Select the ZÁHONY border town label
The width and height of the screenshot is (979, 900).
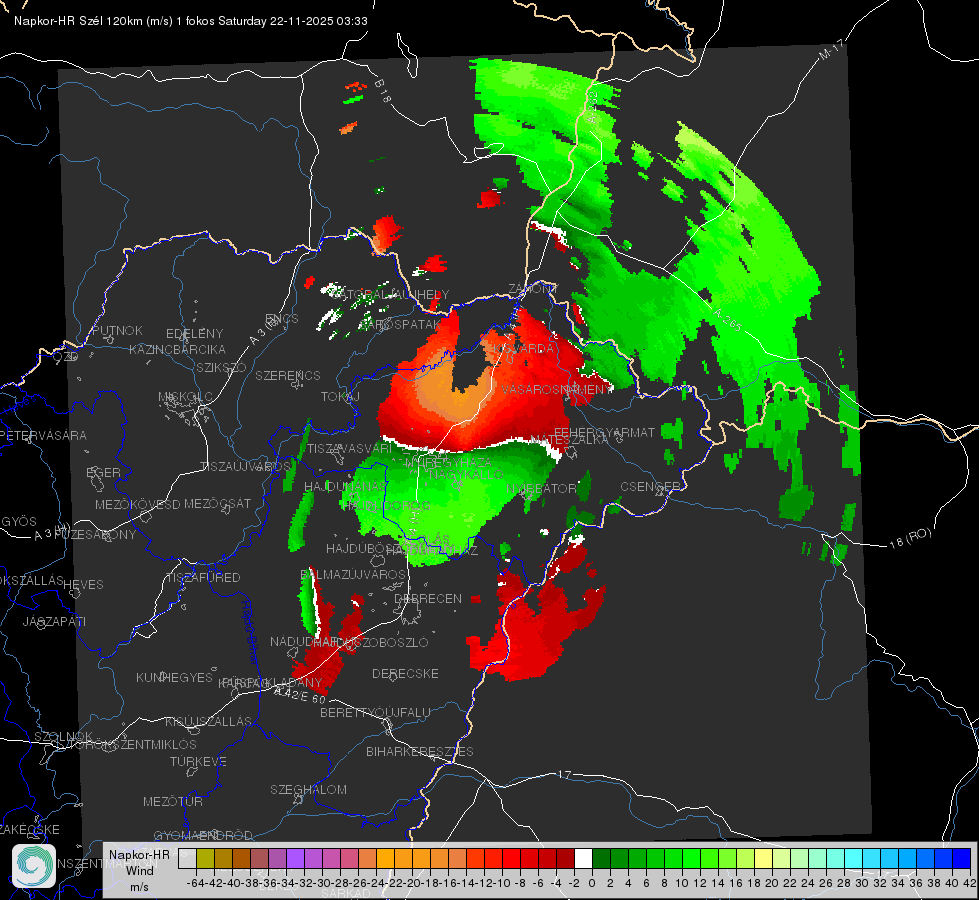coord(533,289)
